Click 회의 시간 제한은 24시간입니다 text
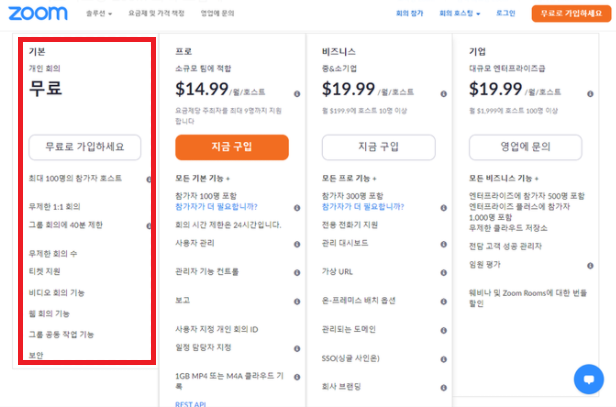This screenshot has width=616, height=407. pos(228,225)
